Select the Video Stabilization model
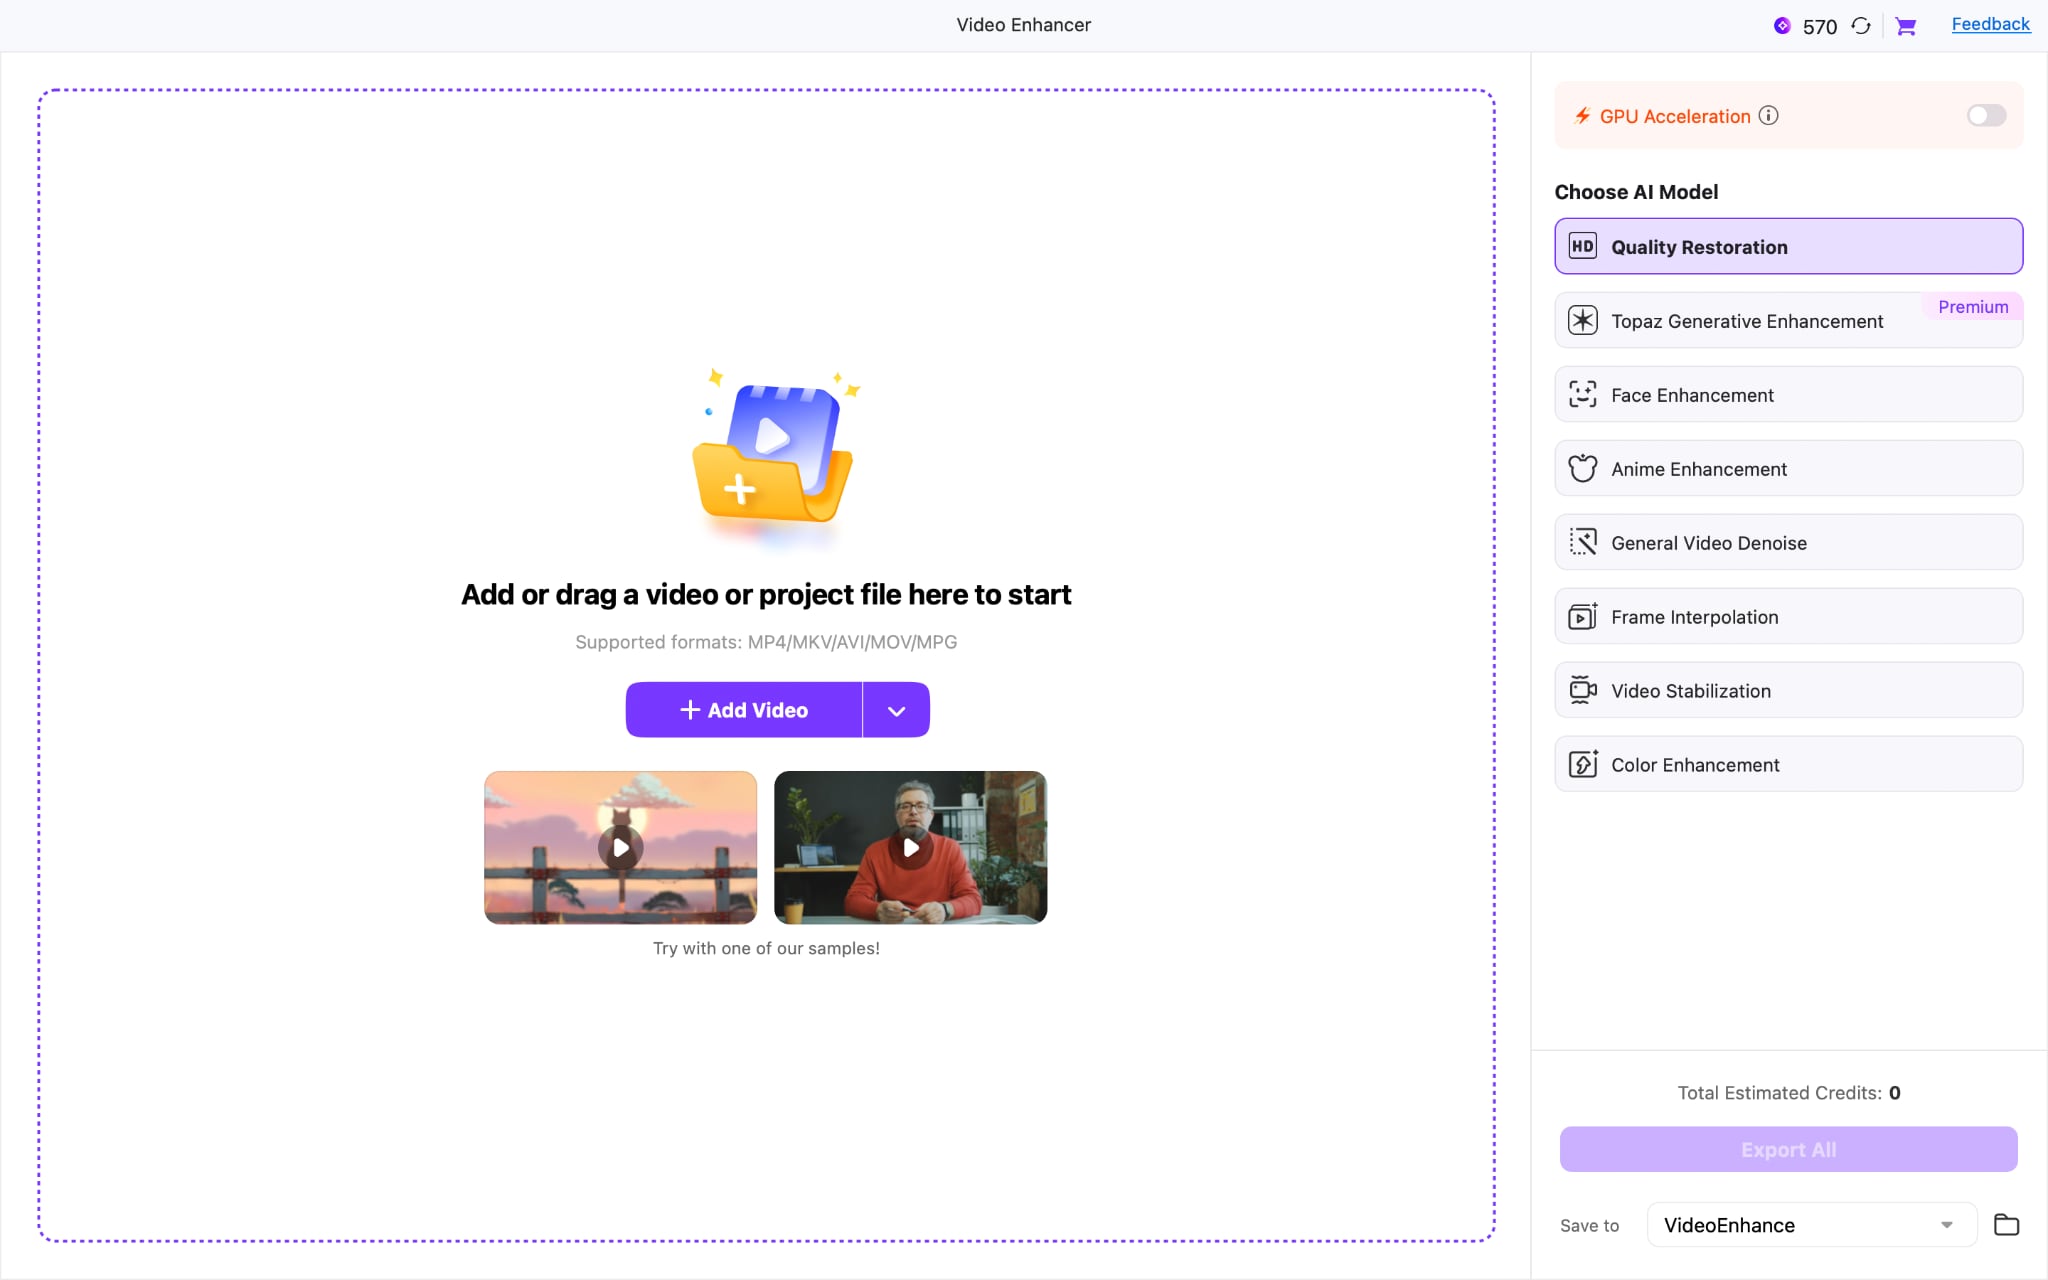Image resolution: width=2048 pixels, height=1280 pixels. pos(1787,690)
